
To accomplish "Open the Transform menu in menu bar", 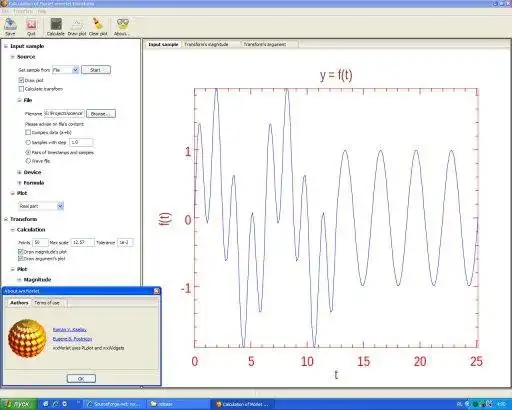I will tap(23, 11).
